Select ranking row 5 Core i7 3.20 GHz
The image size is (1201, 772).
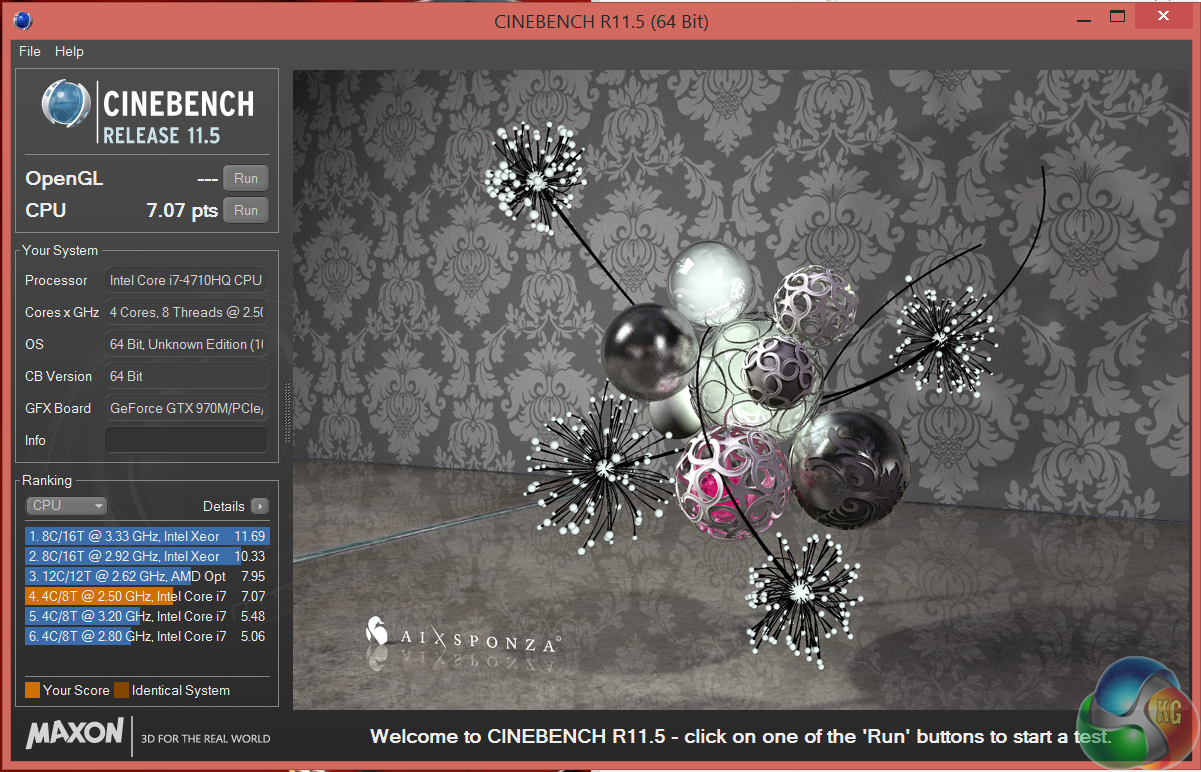pyautogui.click(x=147, y=616)
